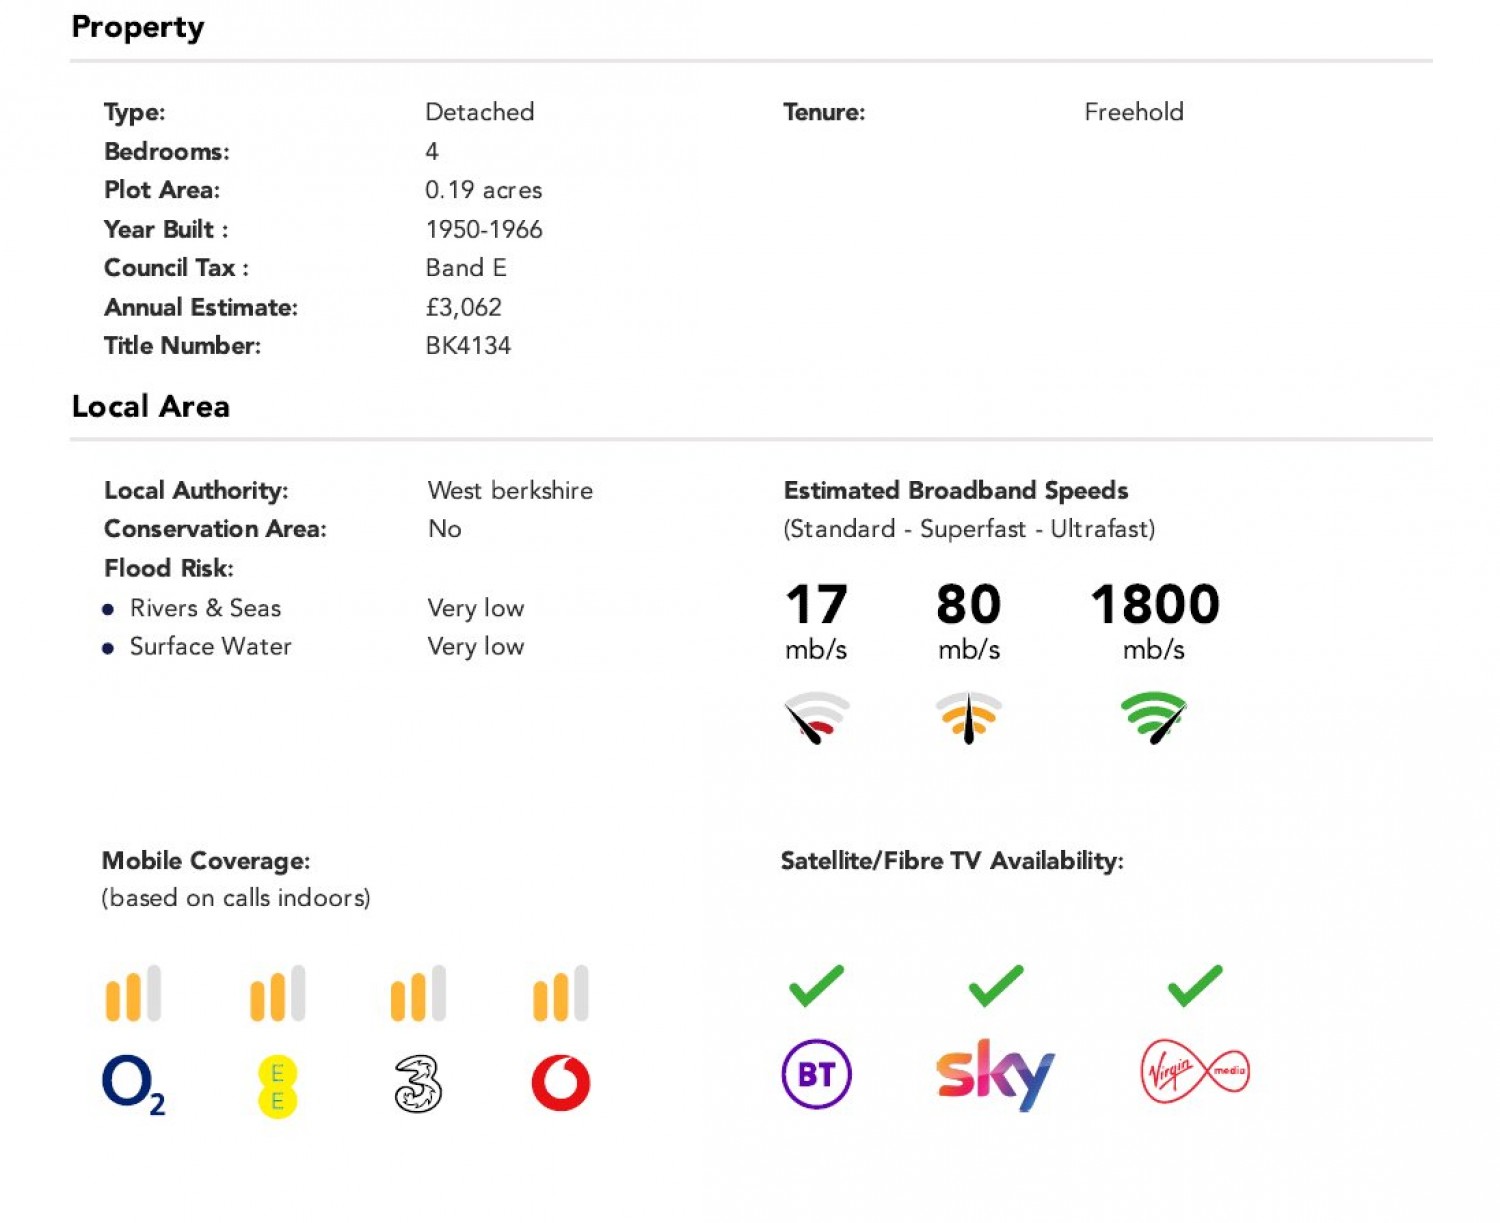
Task: Click the O2 network logo
Action: [x=132, y=1084]
